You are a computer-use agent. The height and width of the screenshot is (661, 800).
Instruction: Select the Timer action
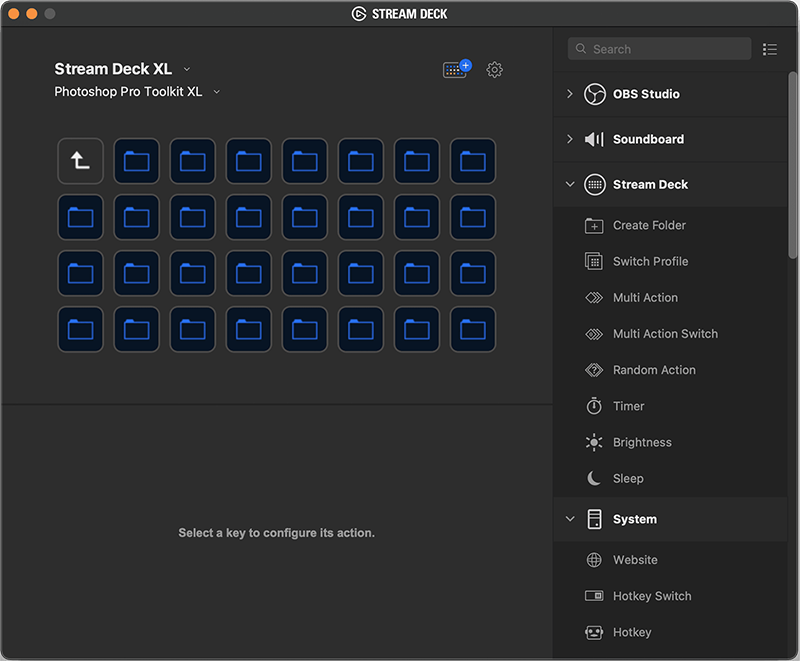click(628, 406)
